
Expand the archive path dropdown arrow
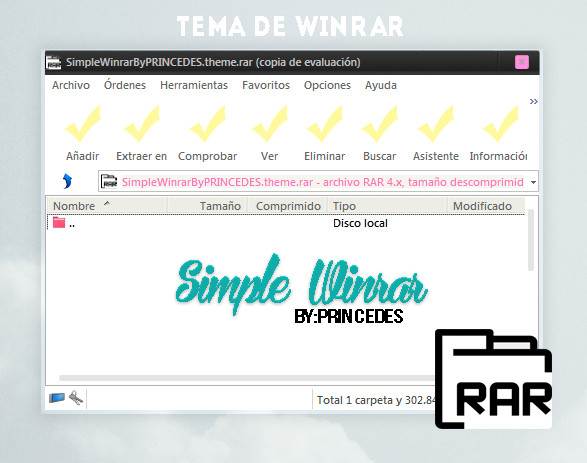tap(533, 182)
